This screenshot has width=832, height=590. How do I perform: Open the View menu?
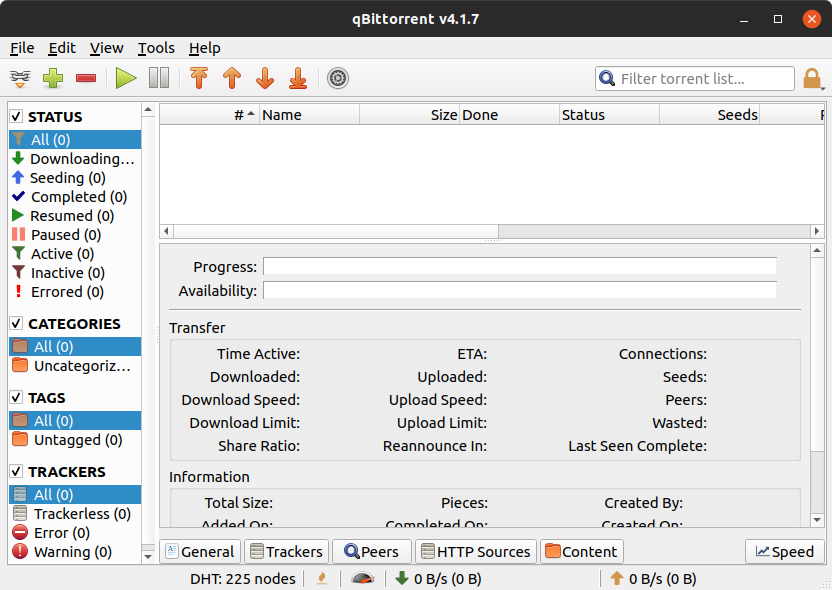click(x=106, y=48)
